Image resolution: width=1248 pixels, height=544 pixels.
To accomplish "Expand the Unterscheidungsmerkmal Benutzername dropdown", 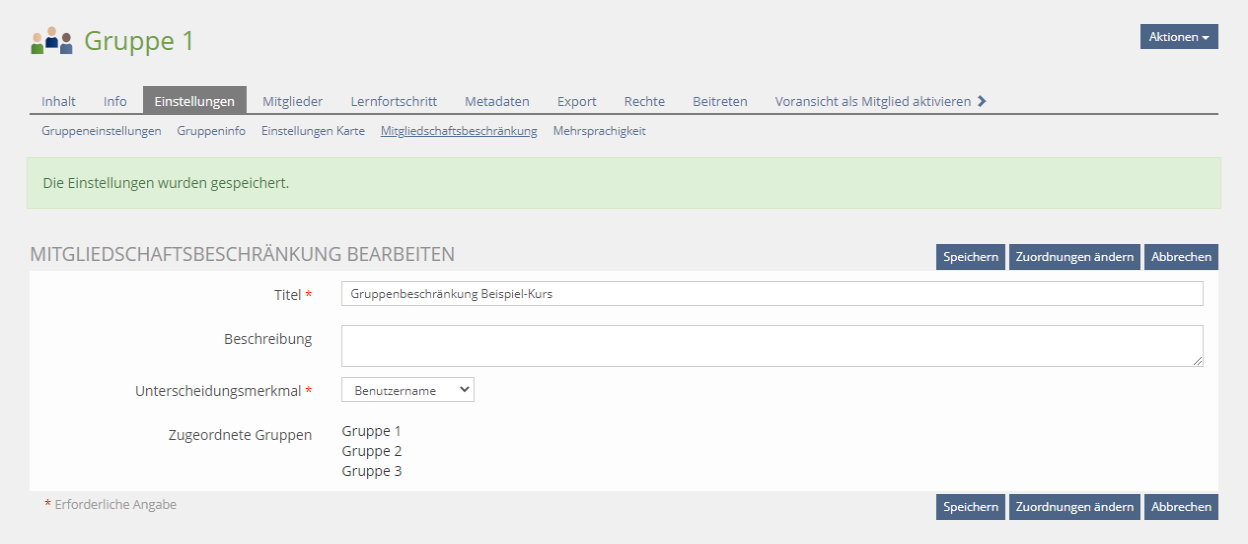I will point(407,390).
